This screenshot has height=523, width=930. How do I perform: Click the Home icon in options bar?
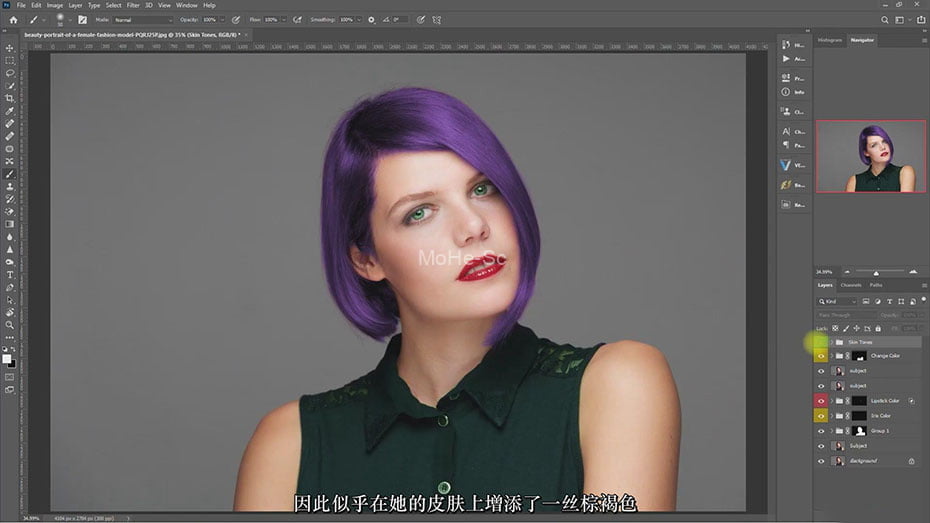pos(13,19)
